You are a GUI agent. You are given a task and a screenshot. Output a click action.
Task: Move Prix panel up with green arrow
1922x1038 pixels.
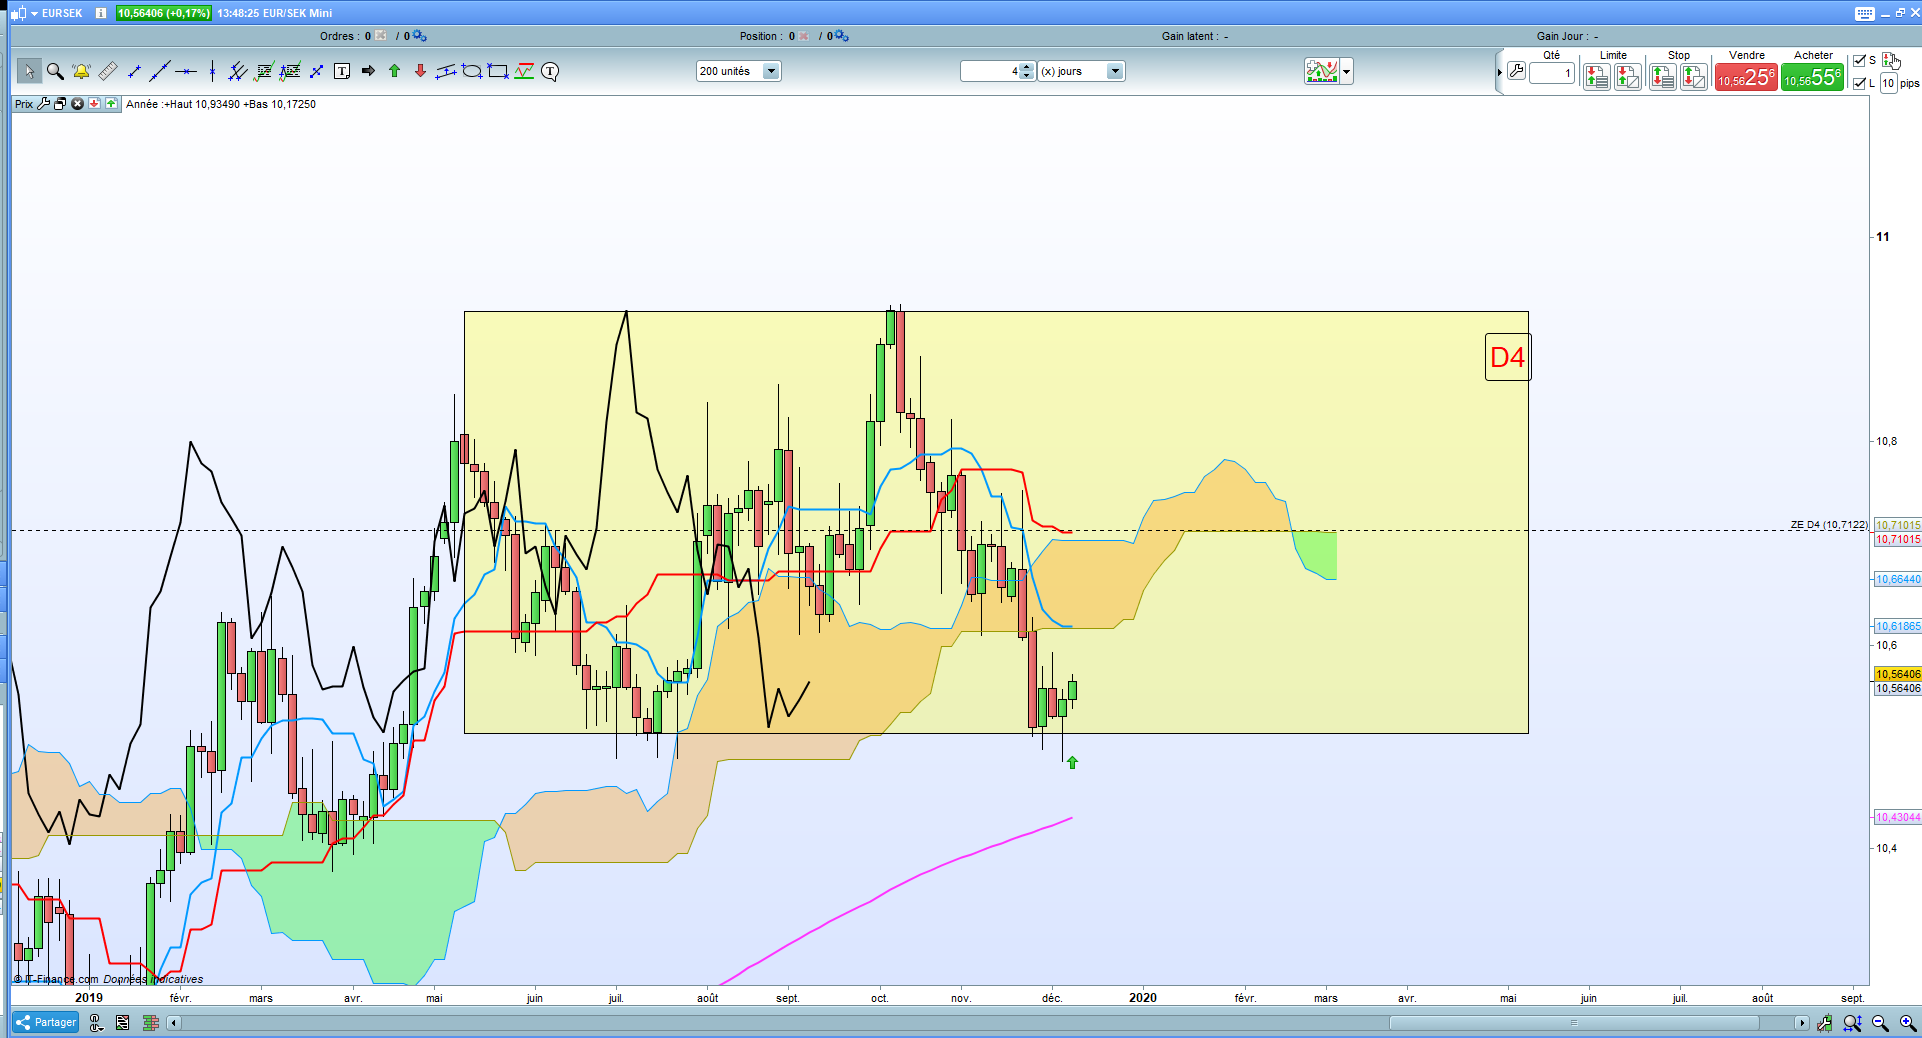coord(111,104)
